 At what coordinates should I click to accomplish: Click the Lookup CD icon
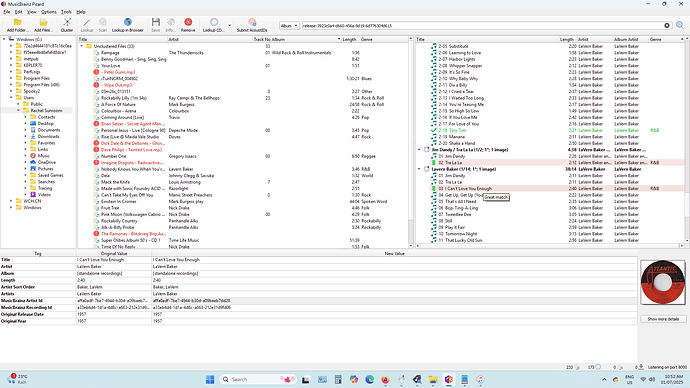(213, 25)
